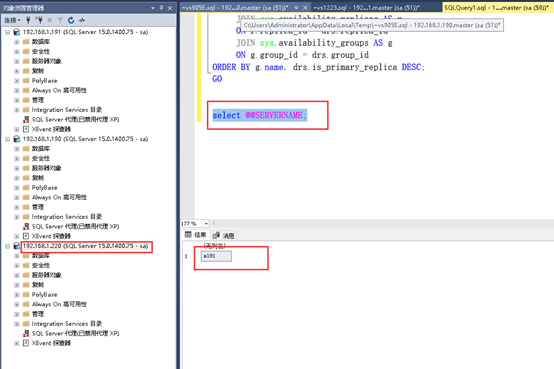Collapse the 192.168.1.191 server node
The width and height of the screenshot is (554, 369).
pos(7,32)
